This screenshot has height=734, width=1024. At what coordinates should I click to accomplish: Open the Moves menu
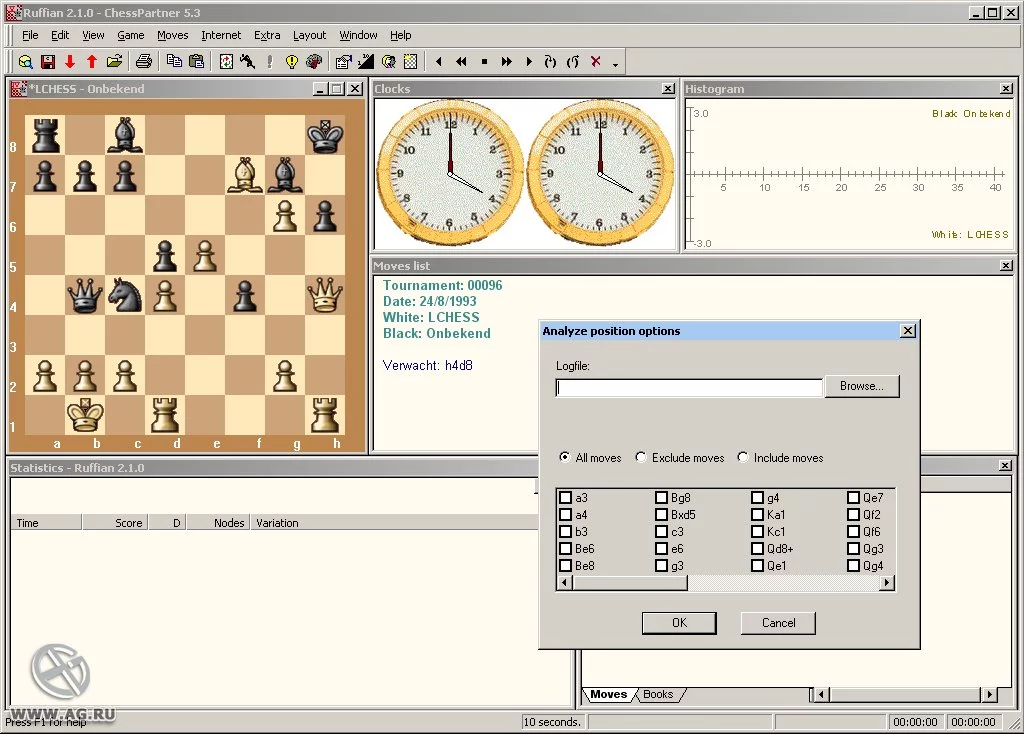pos(172,35)
